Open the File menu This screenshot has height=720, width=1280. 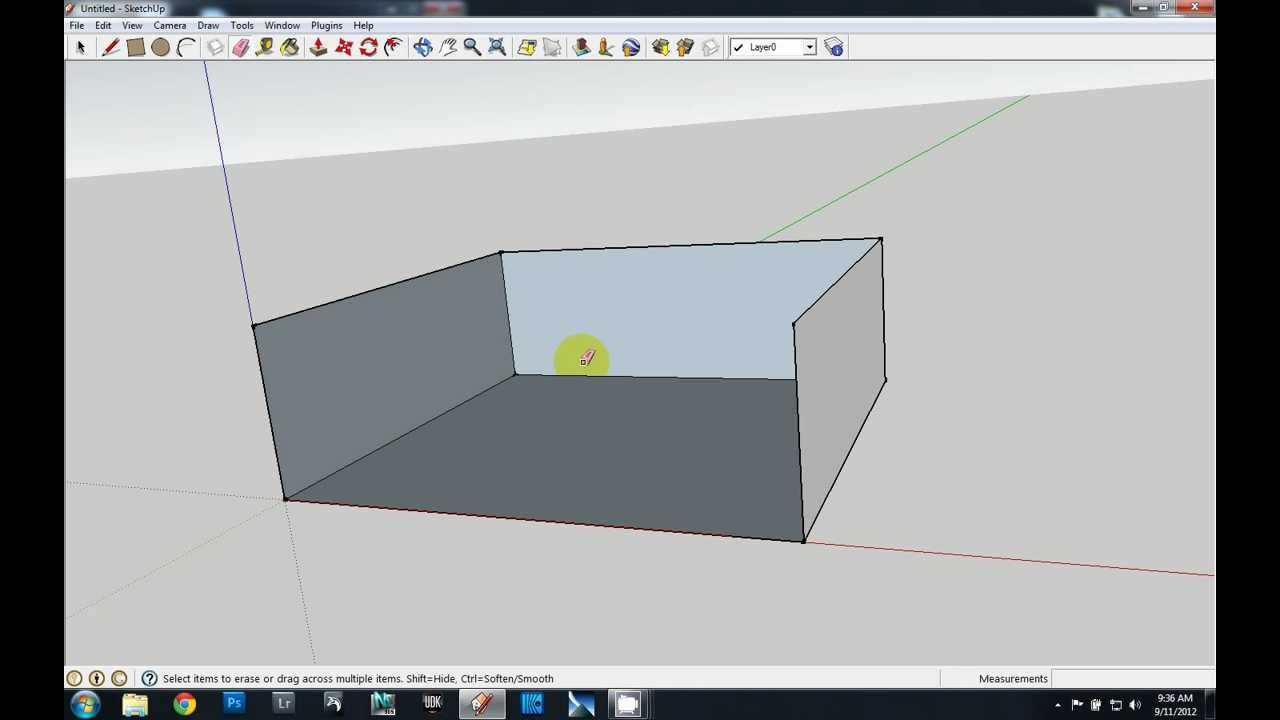(76, 25)
